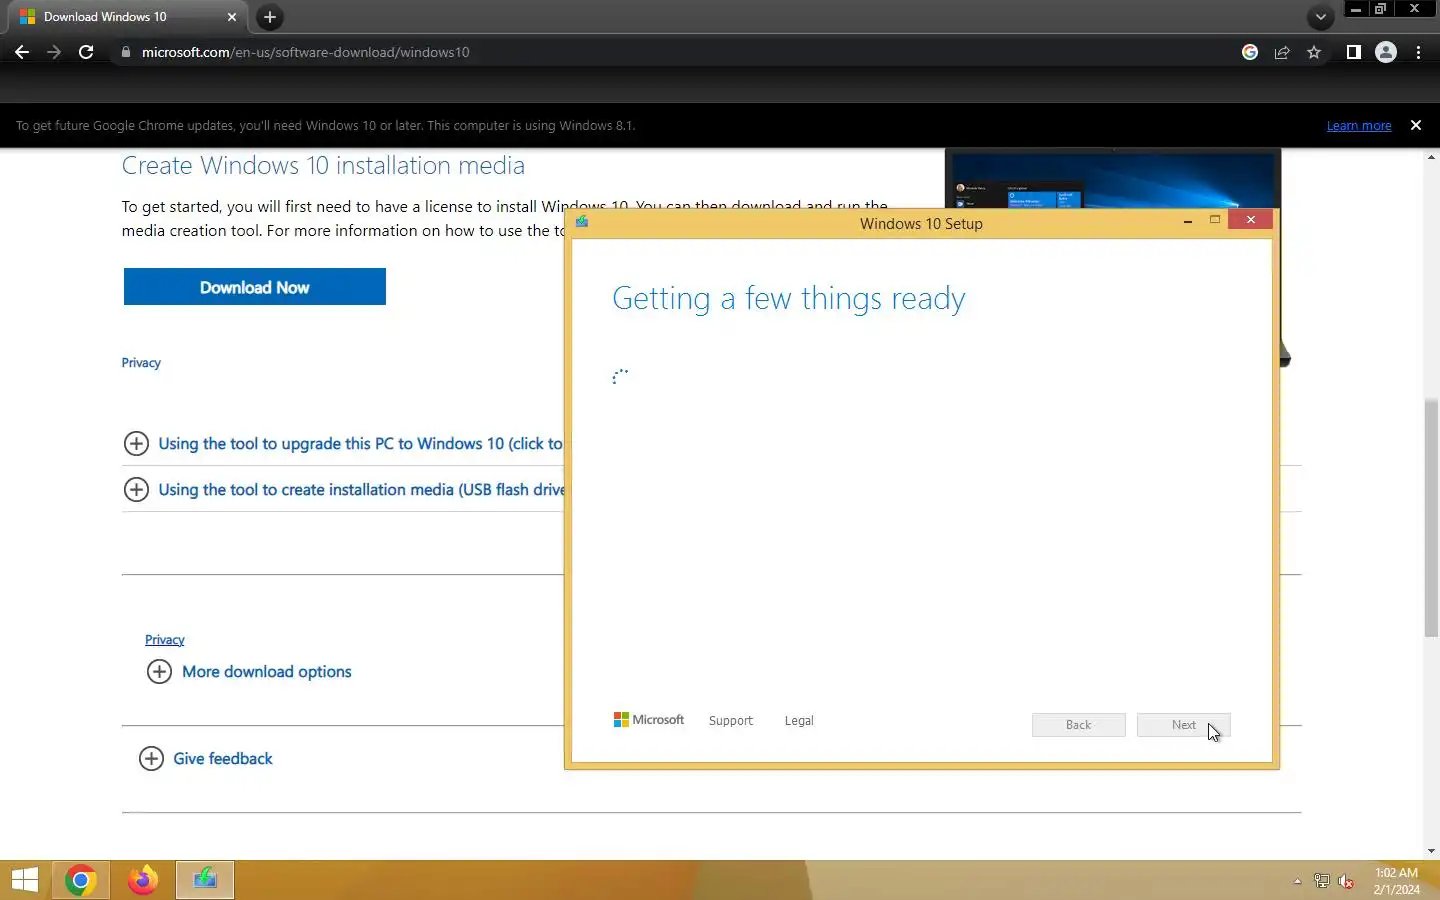This screenshot has height=900, width=1440.
Task: Click Next button in Setup
Action: tap(1184, 725)
